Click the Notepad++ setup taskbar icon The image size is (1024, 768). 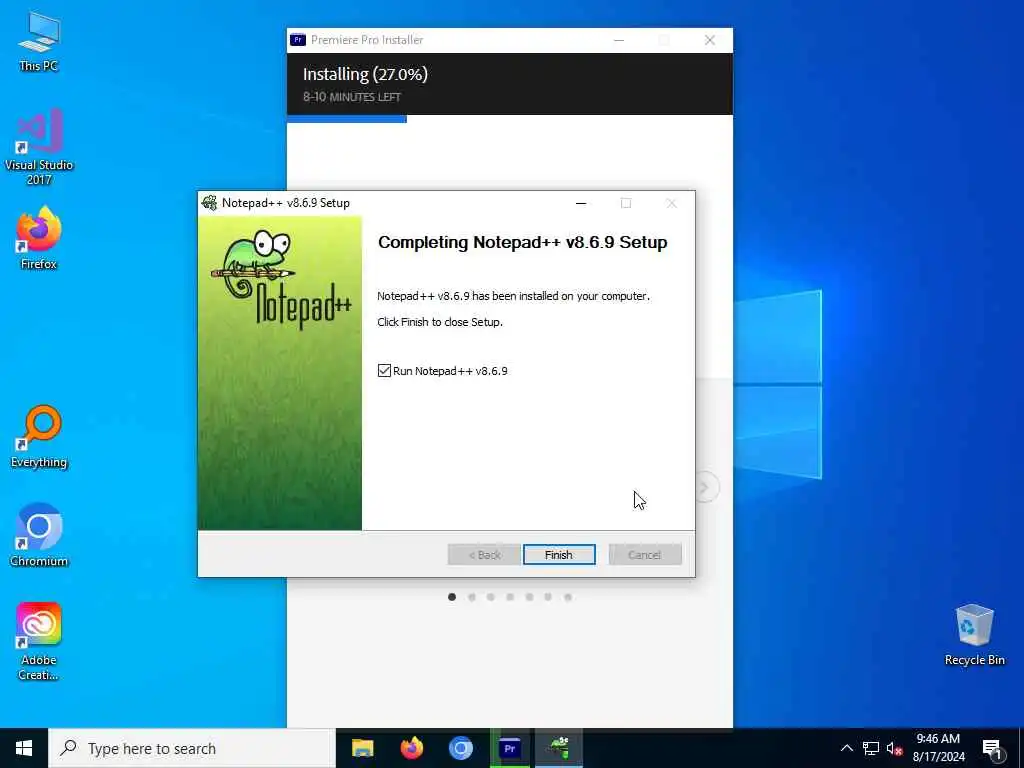click(x=559, y=748)
